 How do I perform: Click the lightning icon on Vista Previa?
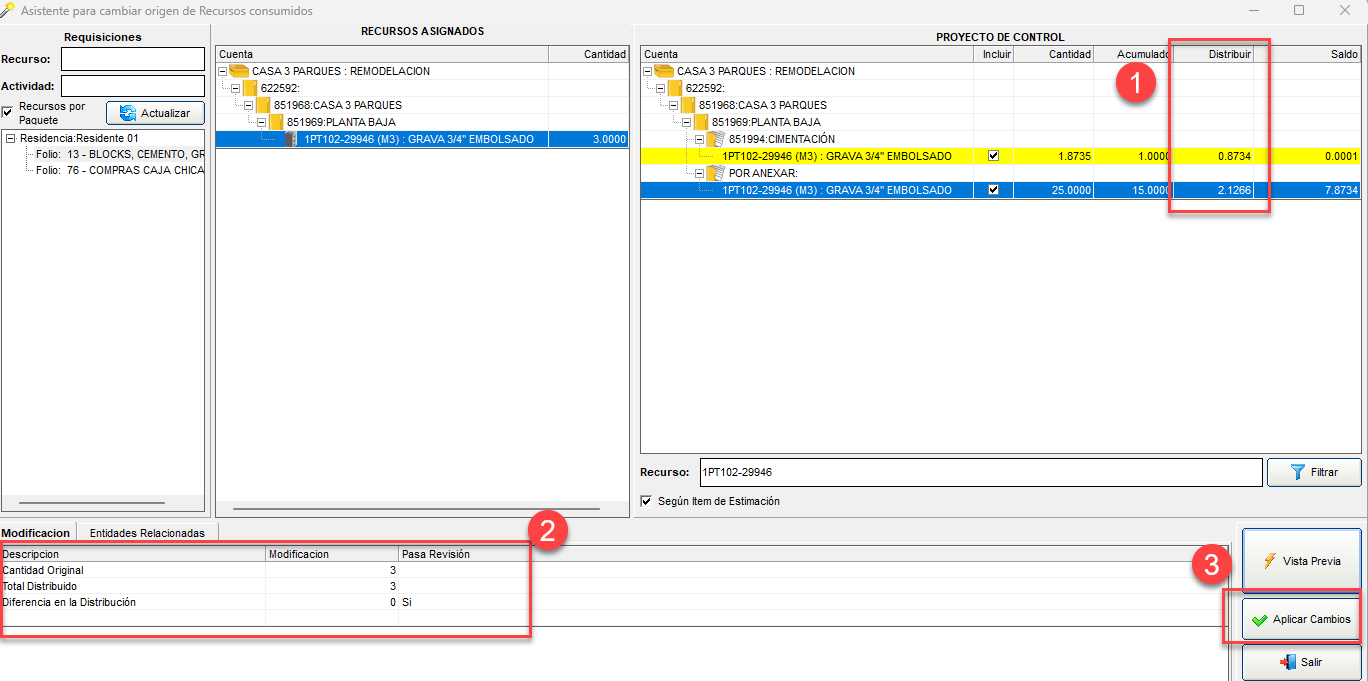1269,561
